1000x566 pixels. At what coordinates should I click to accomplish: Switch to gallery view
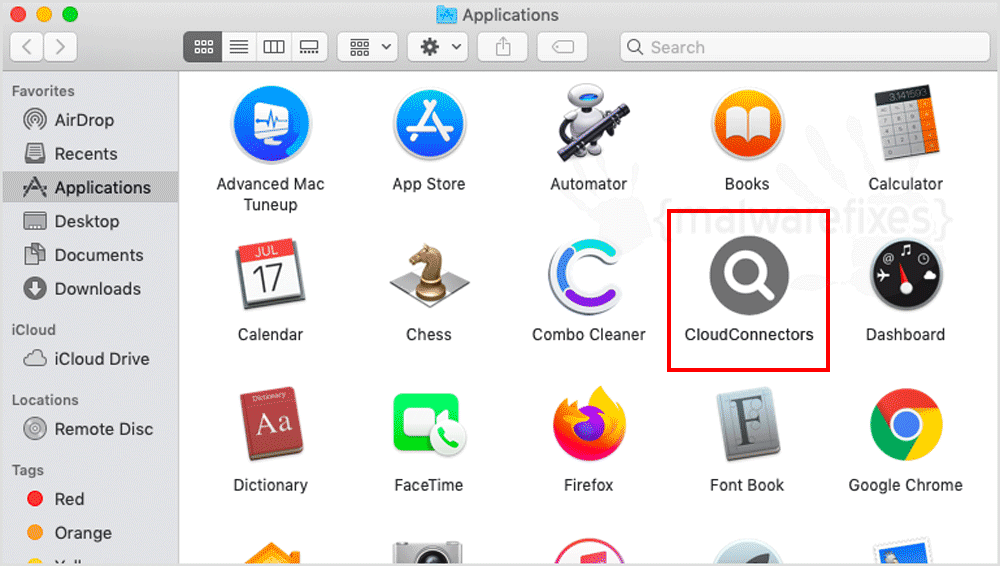[x=309, y=47]
